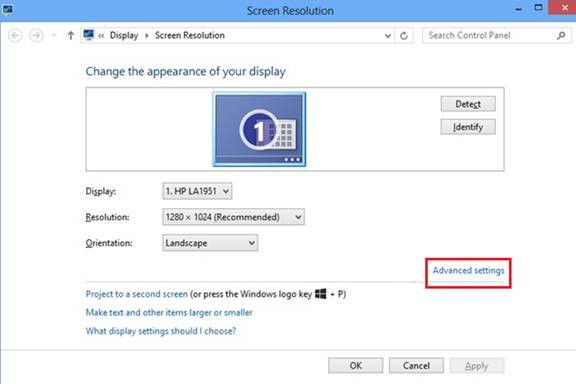The image size is (576, 384).
Task: Refresh the Control Panel address bar
Action: pyautogui.click(x=404, y=36)
